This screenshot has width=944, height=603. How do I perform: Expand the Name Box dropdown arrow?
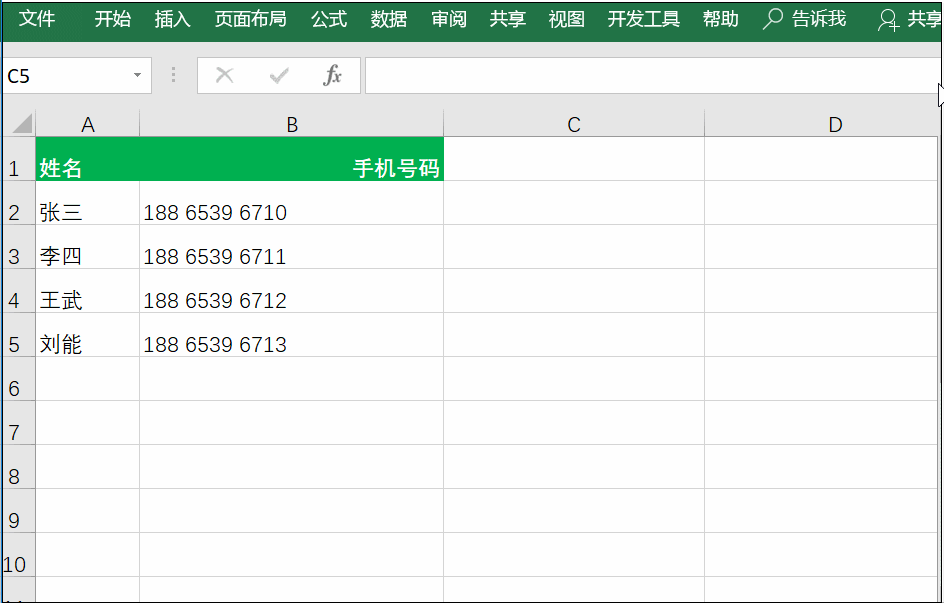pos(137,75)
